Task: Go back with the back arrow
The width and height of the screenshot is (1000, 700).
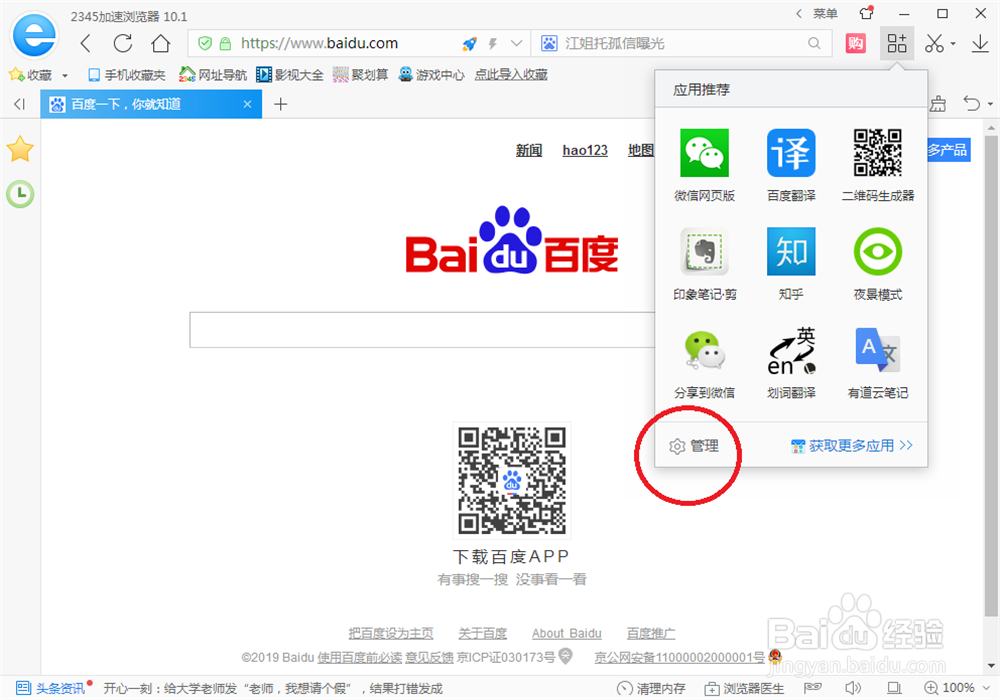Action: [86, 43]
